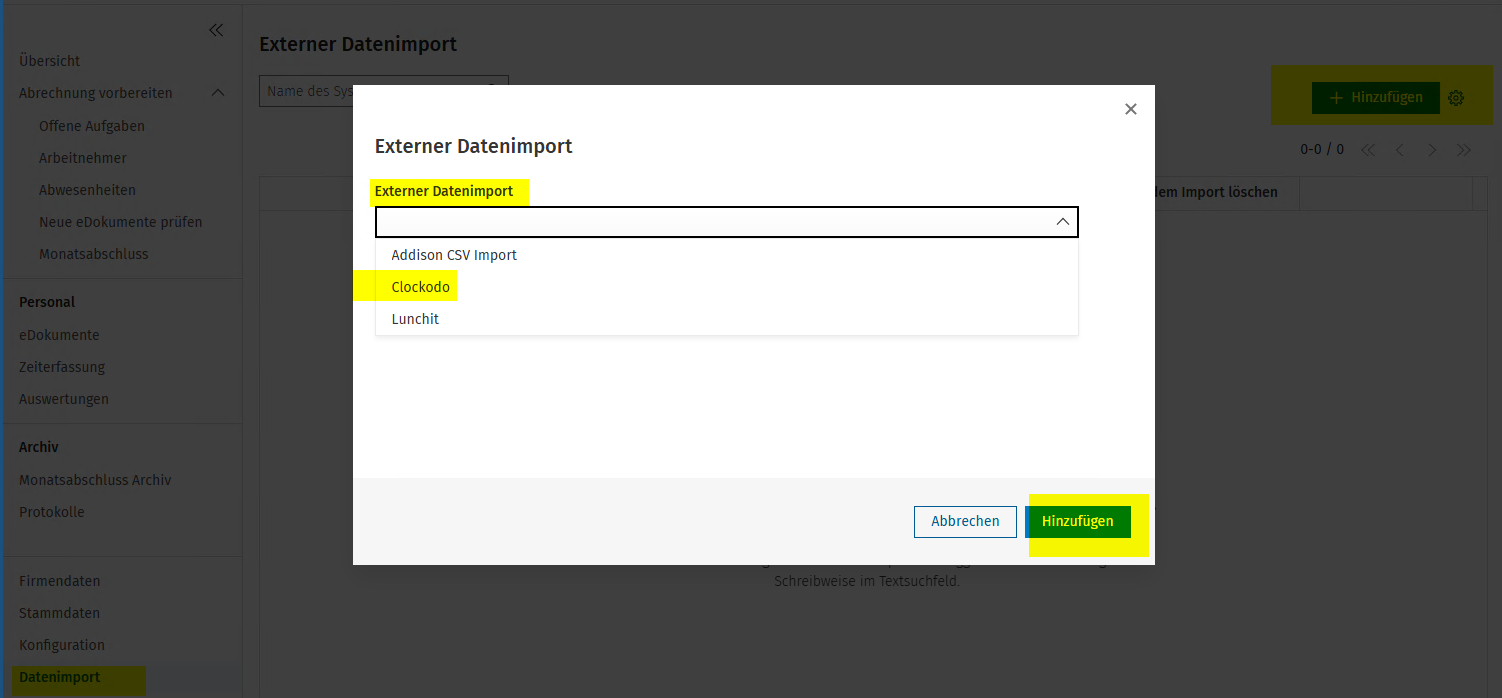Open Übersicht in the sidebar

(50, 61)
